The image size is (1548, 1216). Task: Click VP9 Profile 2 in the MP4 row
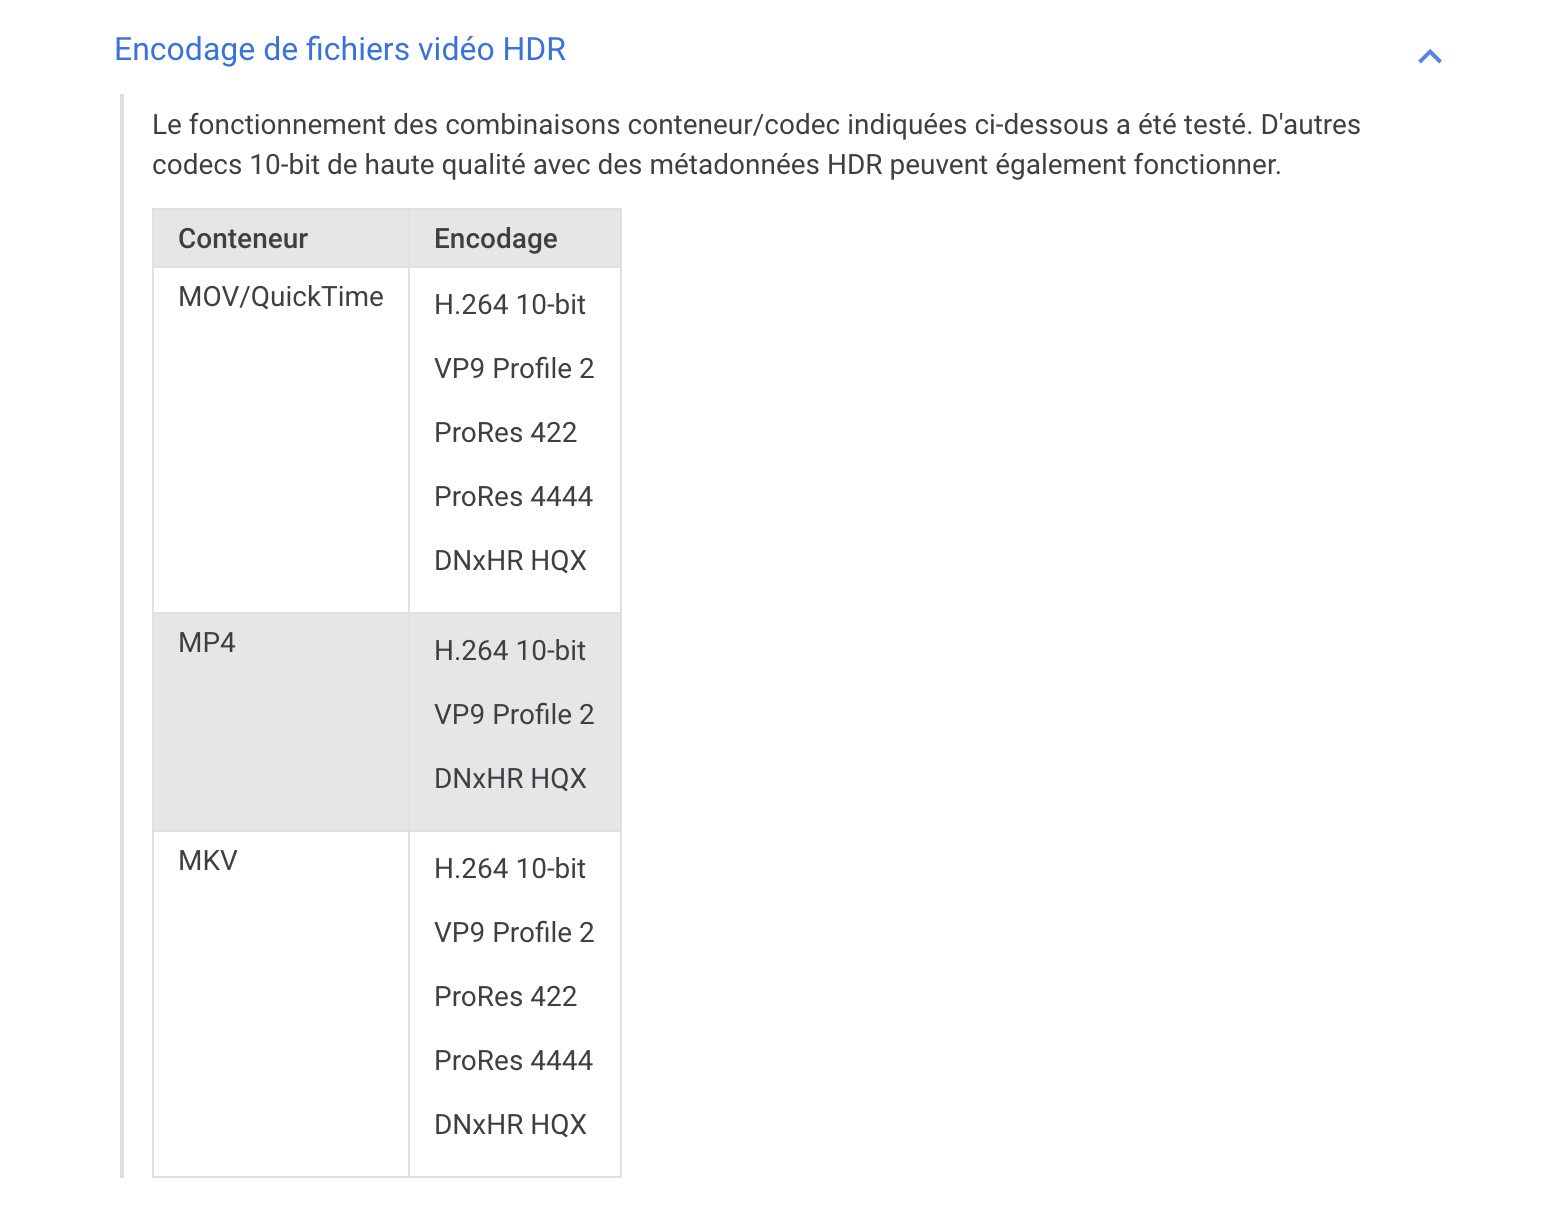513,715
